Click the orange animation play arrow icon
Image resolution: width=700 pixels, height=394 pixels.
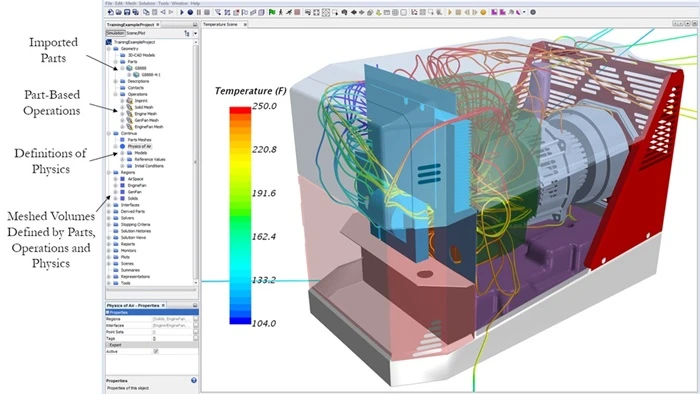450,12
